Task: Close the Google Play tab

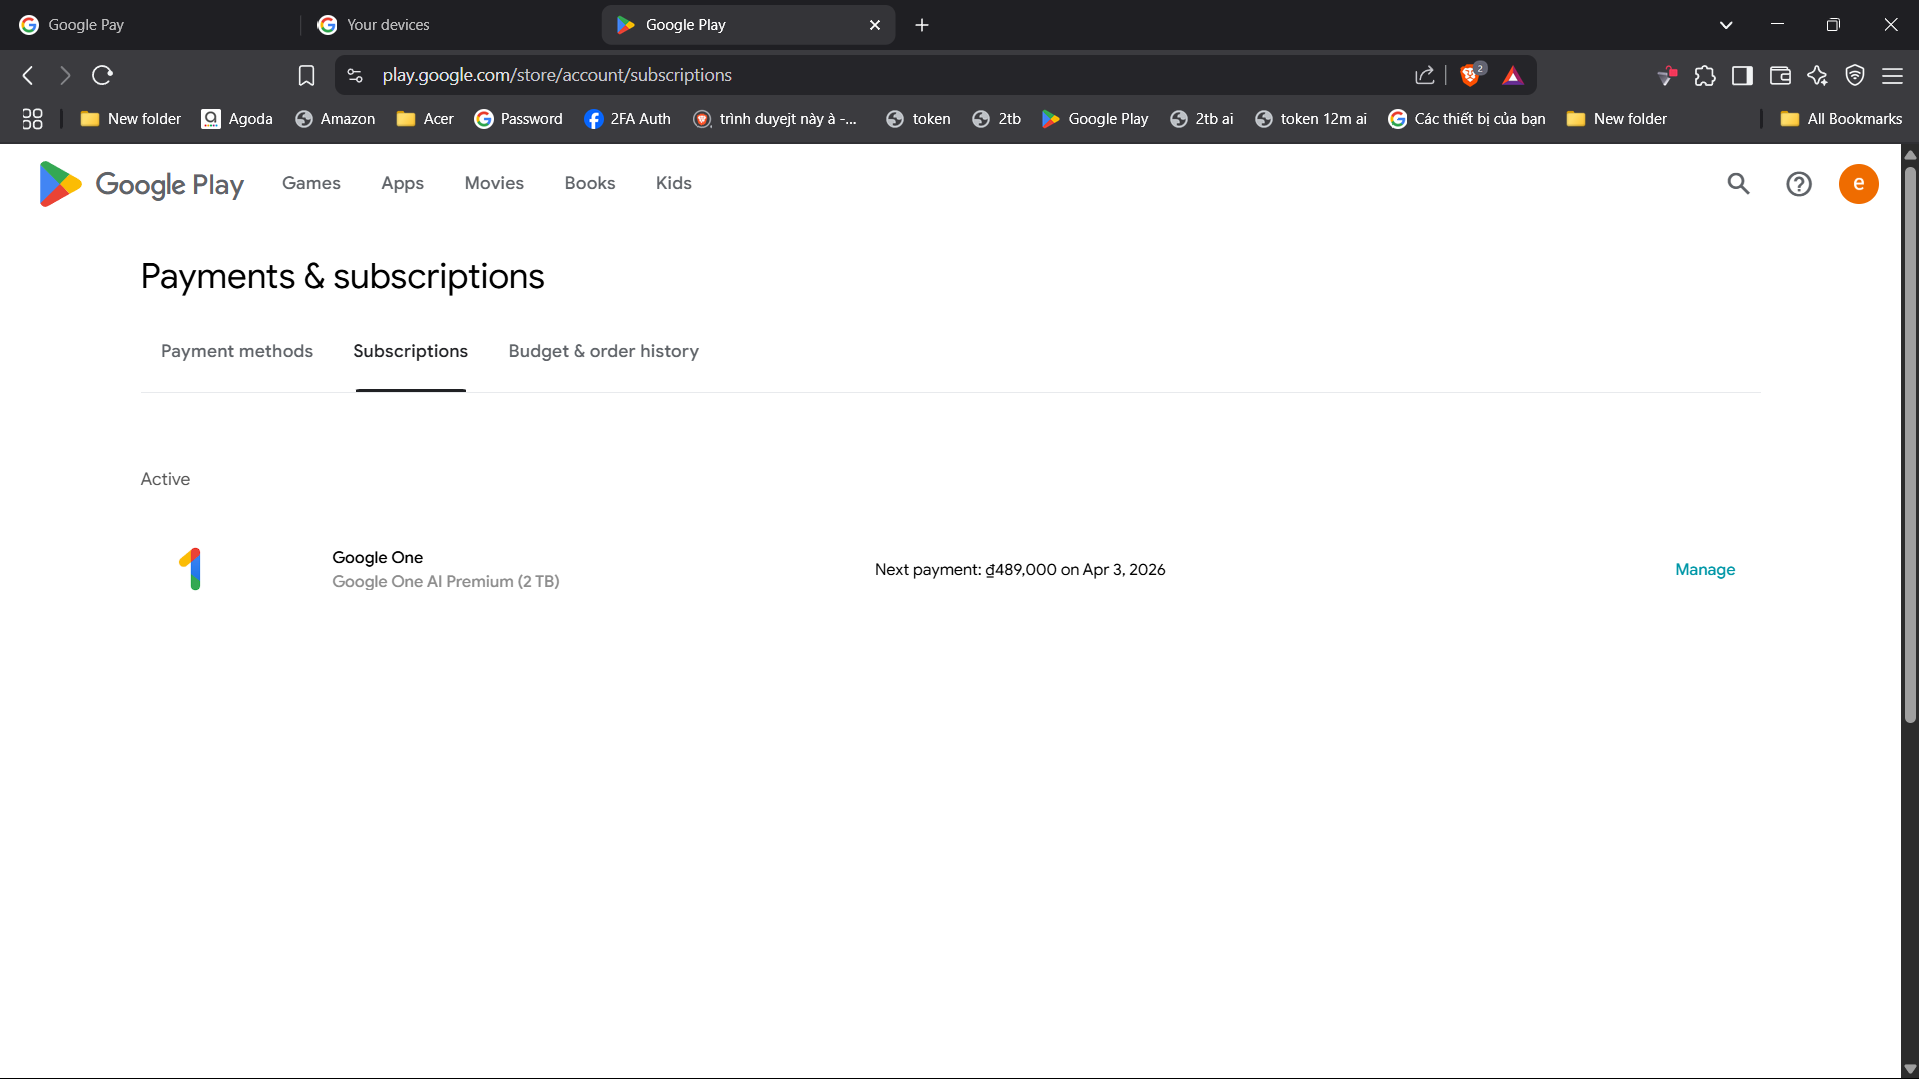Action: pyautogui.click(x=875, y=25)
